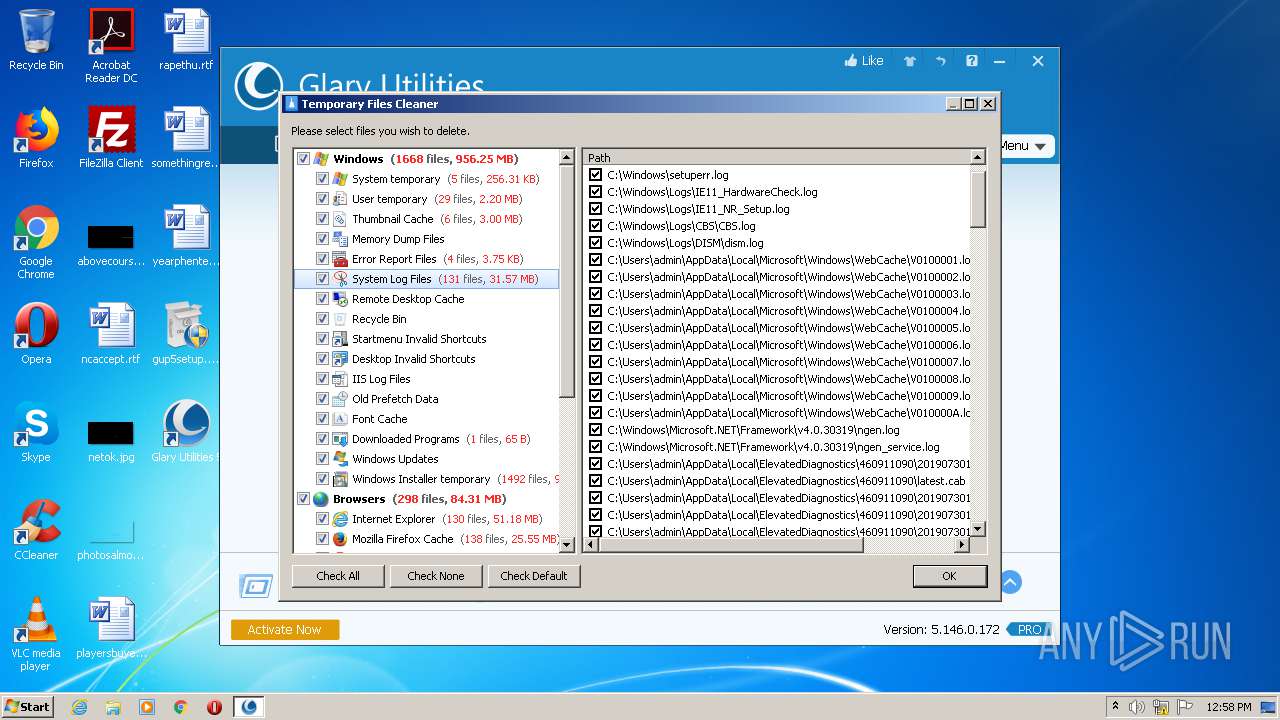Uncheck the ngen_service.log file checkbox
The image size is (1280, 720).
point(596,447)
